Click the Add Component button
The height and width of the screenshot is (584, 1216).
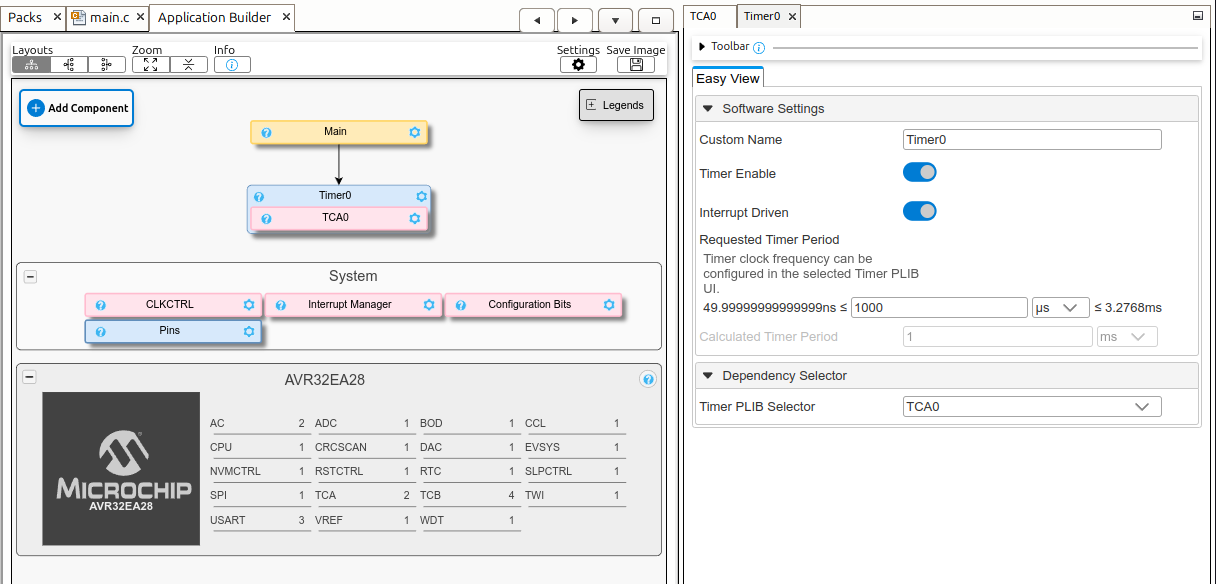point(77,108)
